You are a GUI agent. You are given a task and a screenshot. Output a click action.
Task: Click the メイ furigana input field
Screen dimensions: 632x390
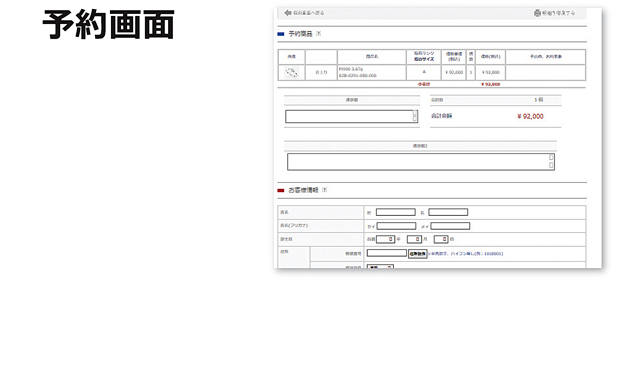[450, 226]
